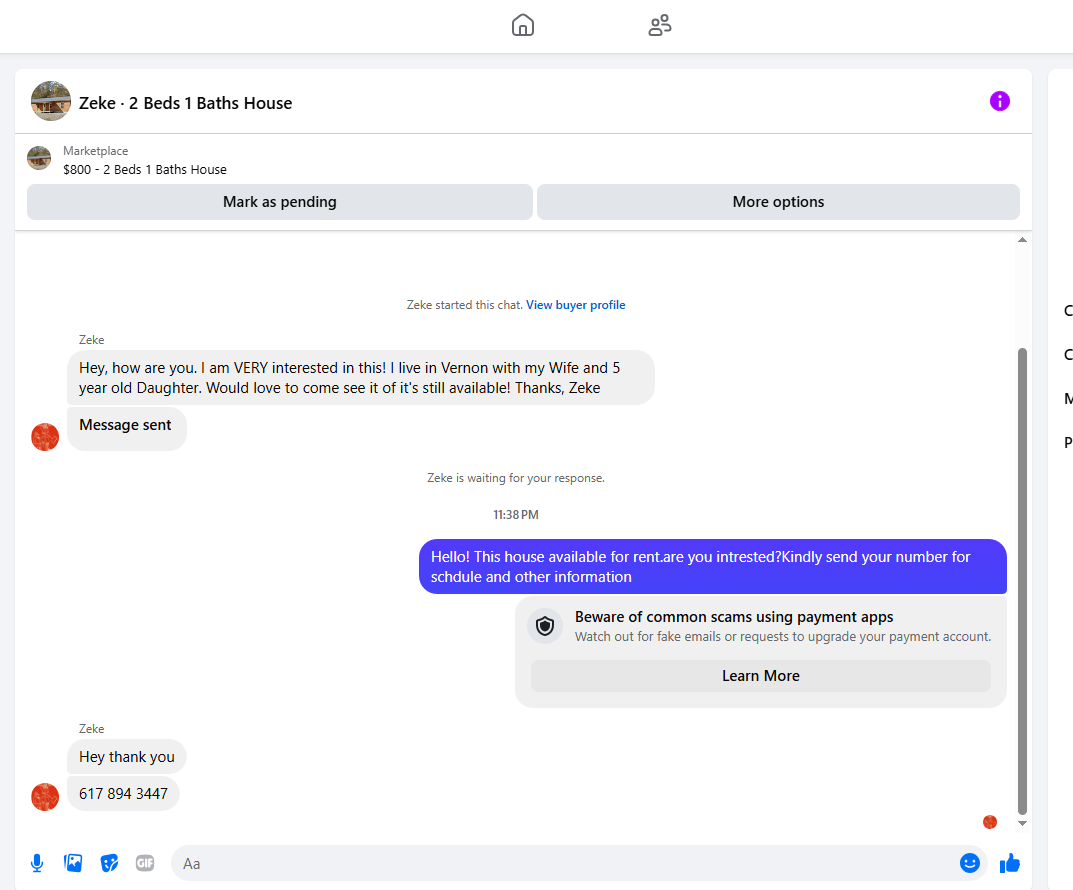
Task: Open conversation info via purple info icon
Action: [999, 101]
